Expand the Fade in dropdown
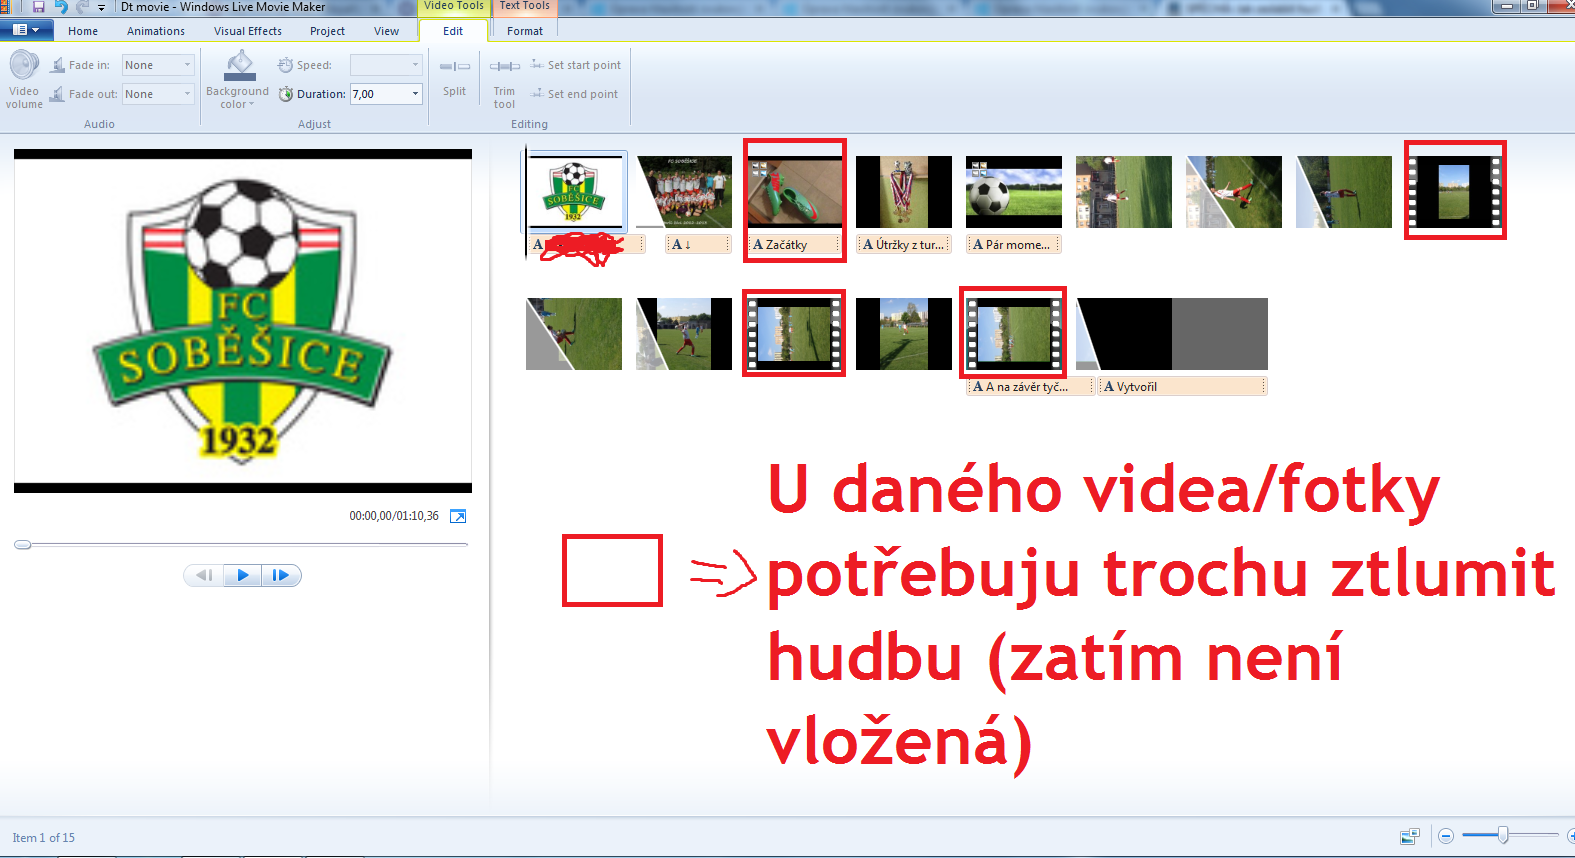 coord(187,65)
